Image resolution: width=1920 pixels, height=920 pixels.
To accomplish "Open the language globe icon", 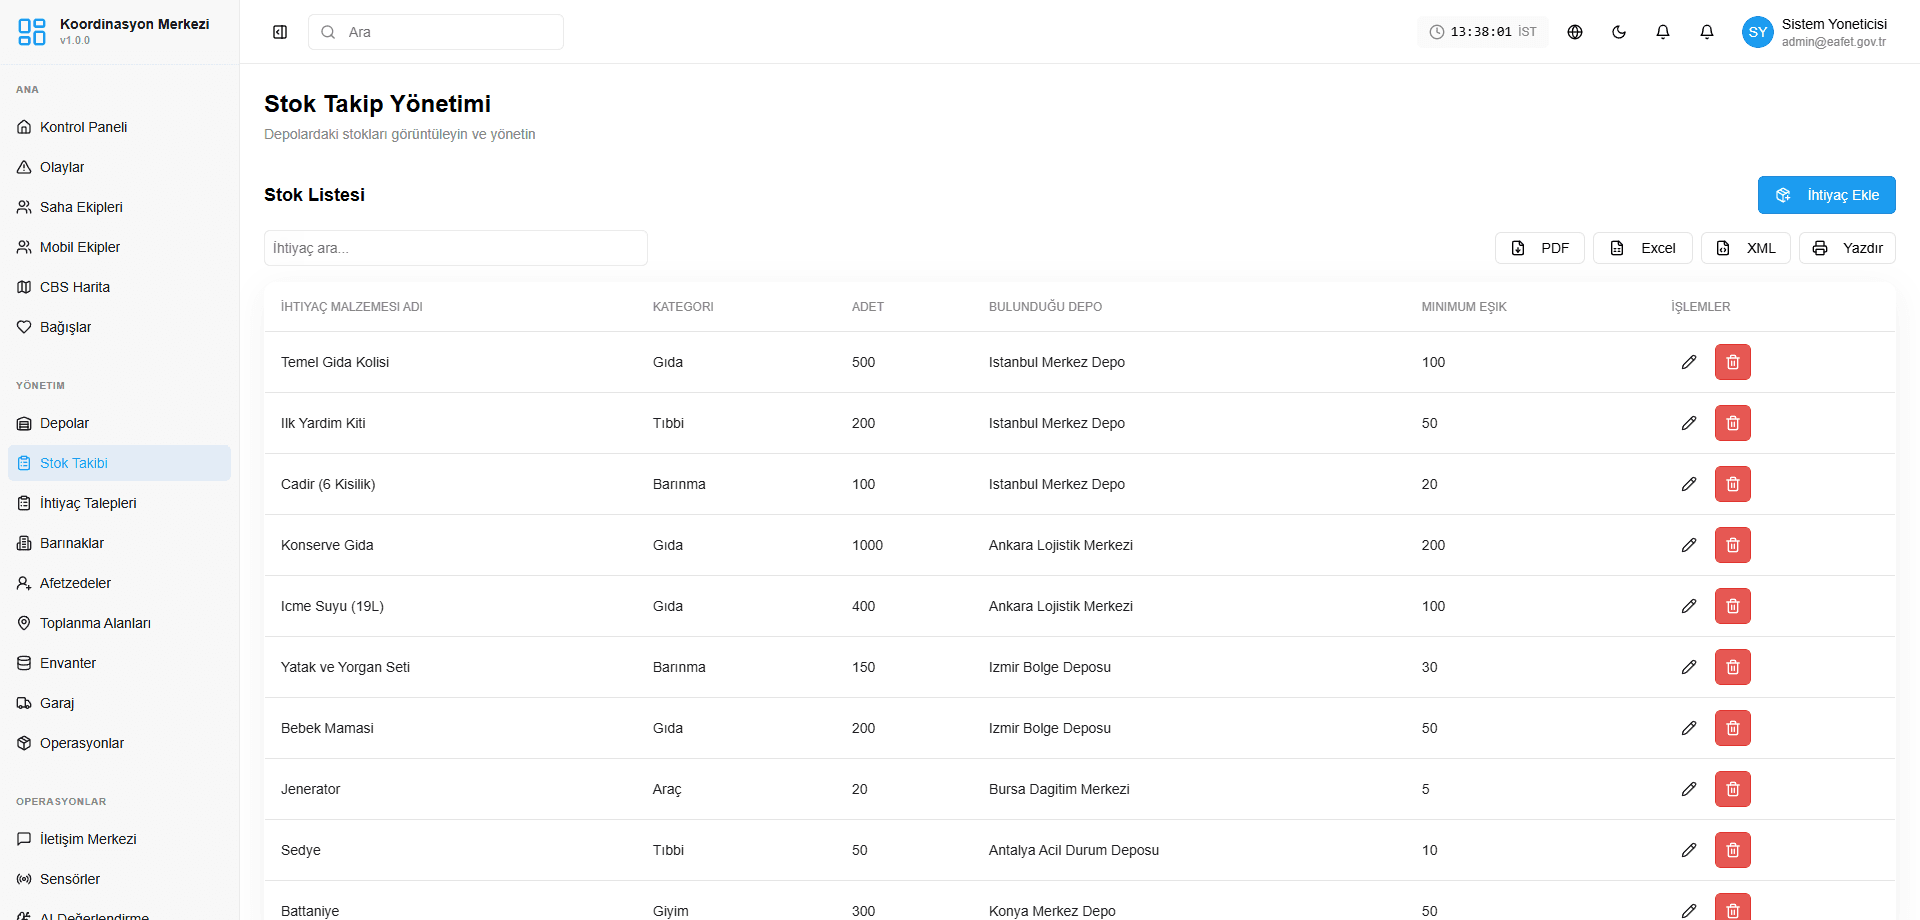I will (x=1575, y=32).
